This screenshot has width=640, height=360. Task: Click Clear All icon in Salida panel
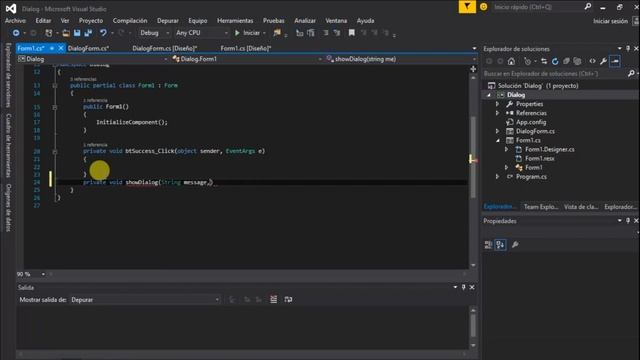273,300
